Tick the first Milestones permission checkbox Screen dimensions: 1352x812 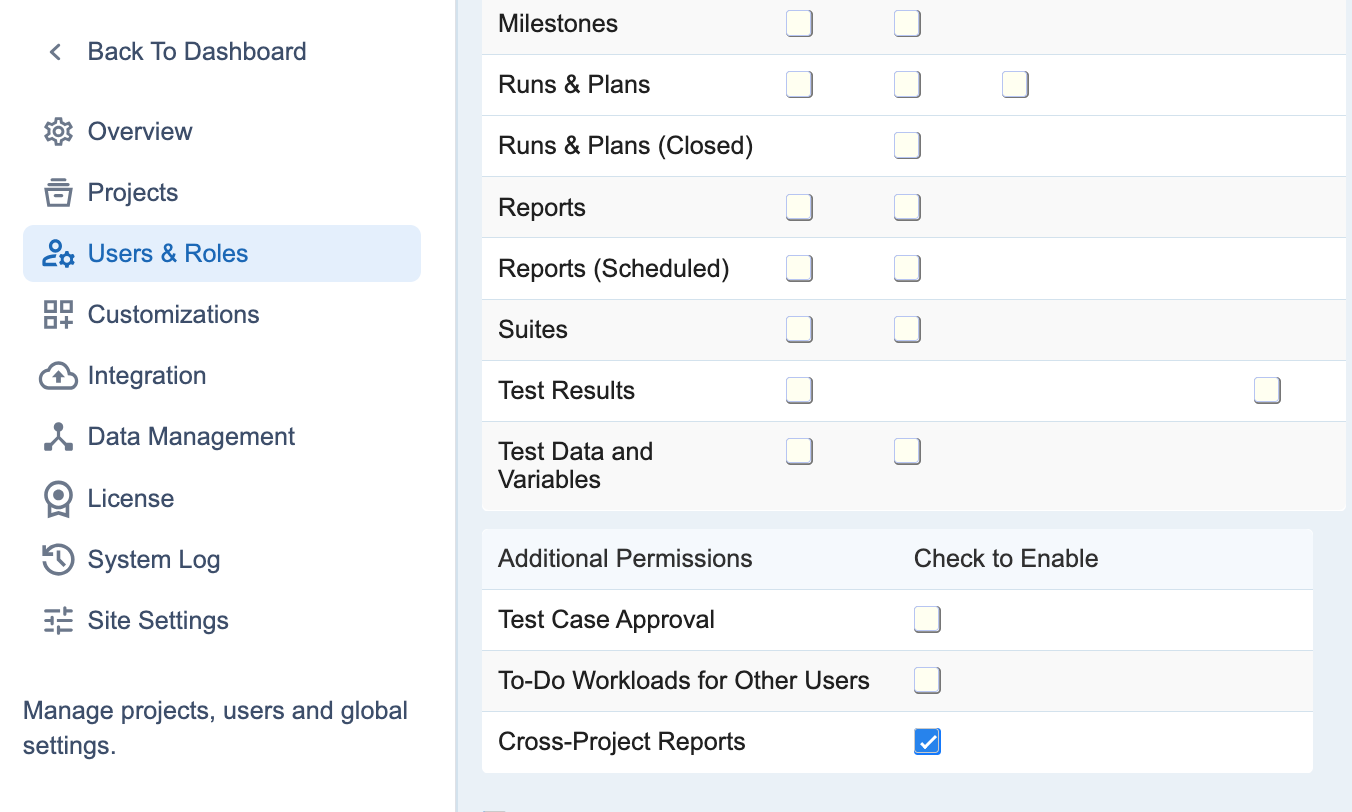(x=799, y=23)
